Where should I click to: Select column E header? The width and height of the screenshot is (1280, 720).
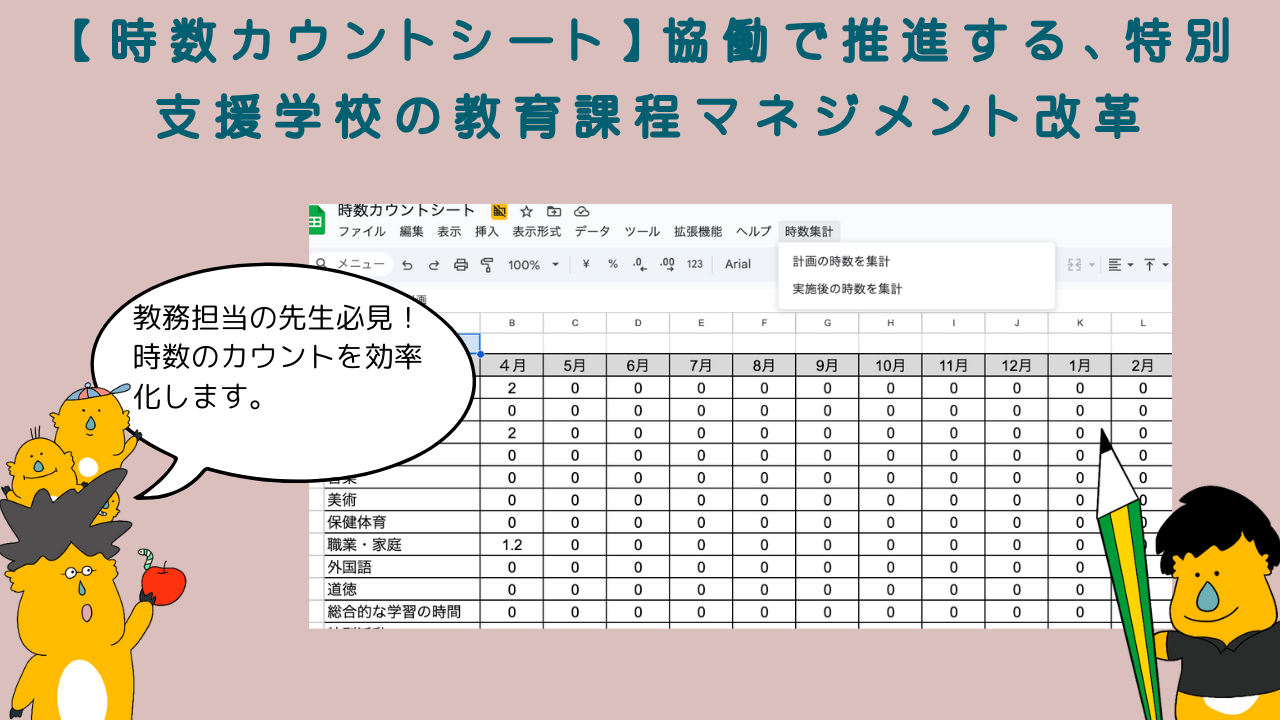[701, 323]
